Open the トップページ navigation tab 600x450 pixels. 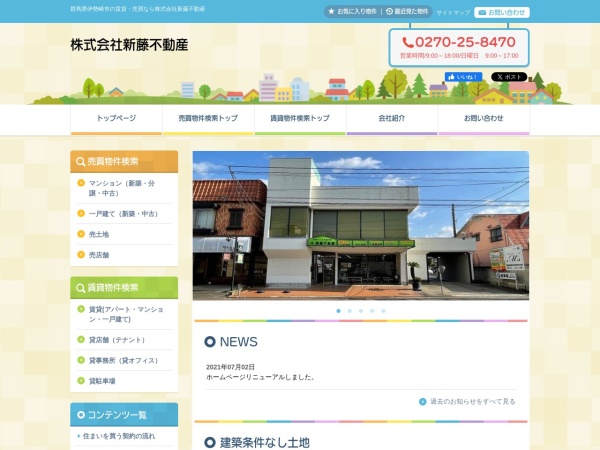[116, 119]
